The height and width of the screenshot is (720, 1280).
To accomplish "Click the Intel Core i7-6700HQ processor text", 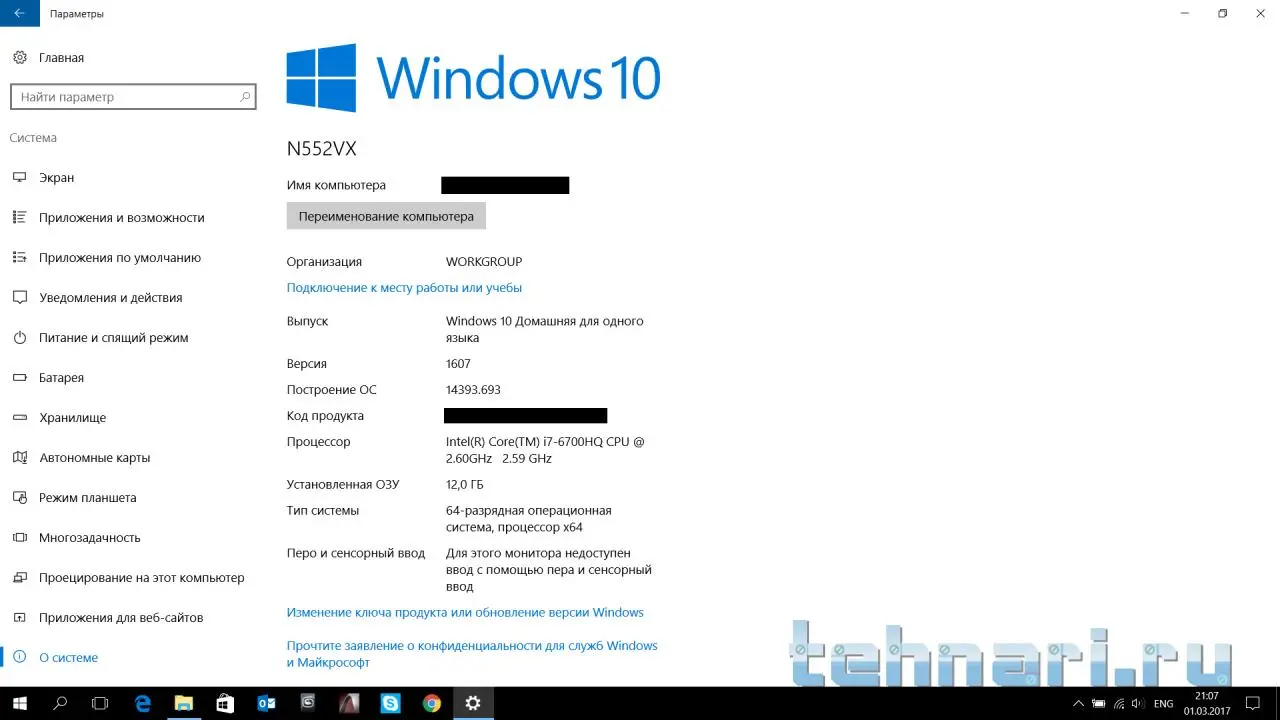I will [545, 450].
